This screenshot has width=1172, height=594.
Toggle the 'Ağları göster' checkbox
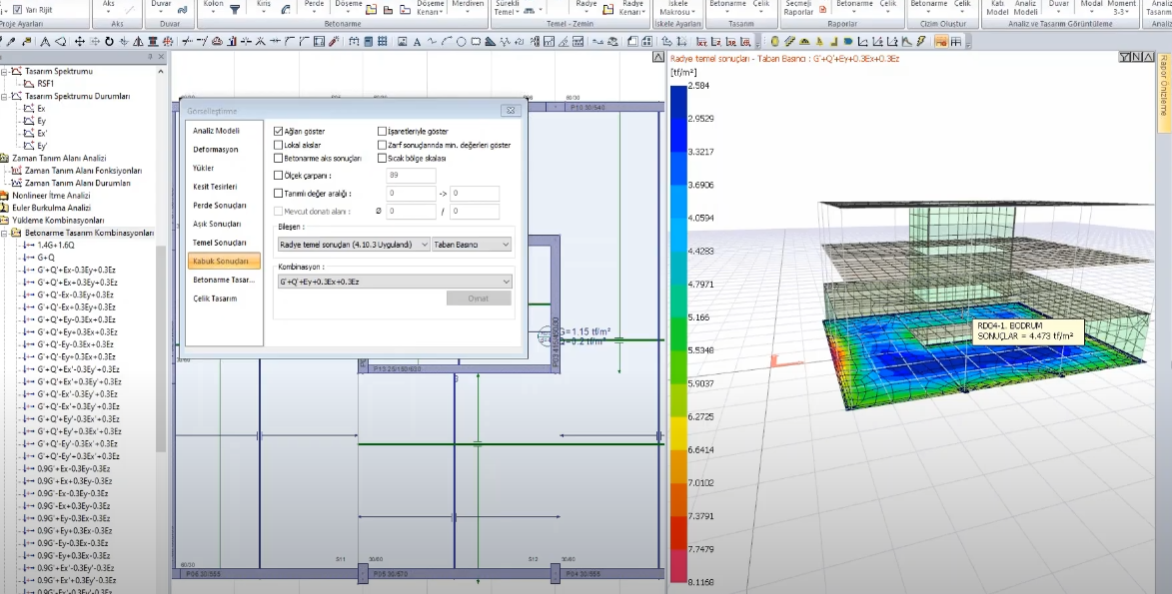point(278,131)
